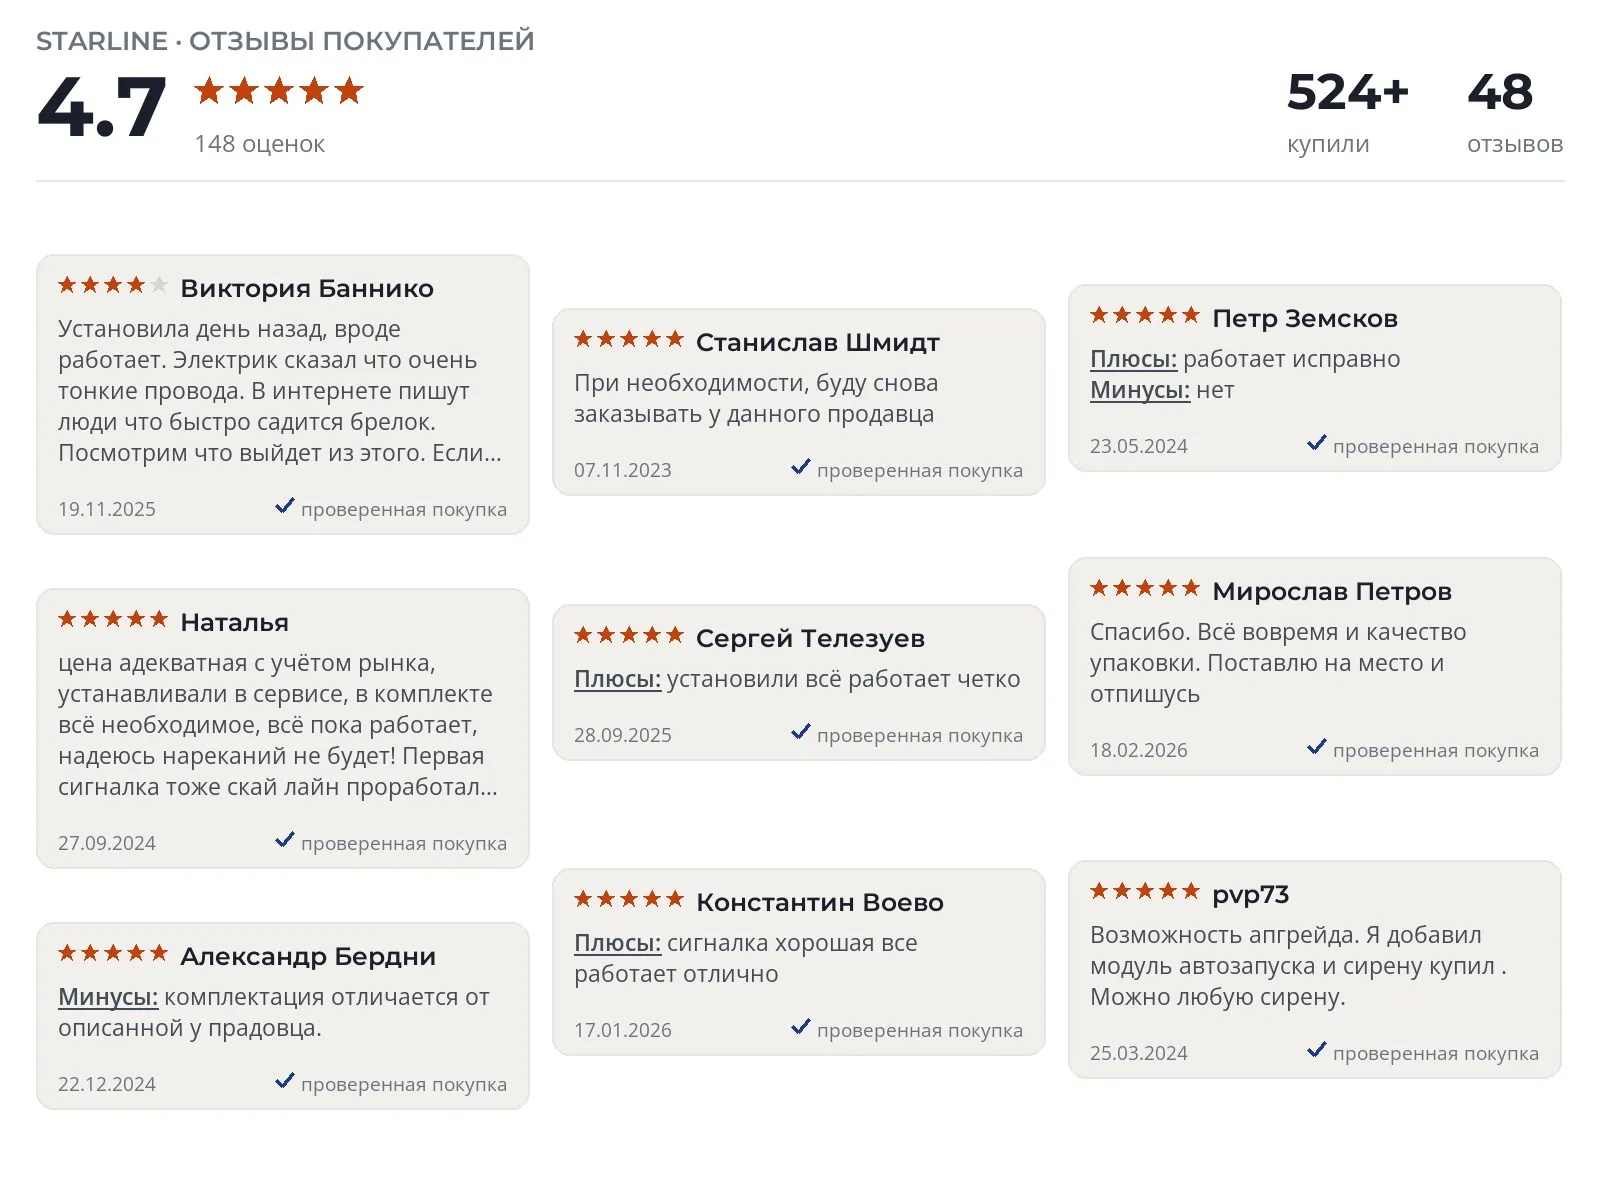
Task: Click the overall five-star rating beside 4.7
Action: click(279, 91)
